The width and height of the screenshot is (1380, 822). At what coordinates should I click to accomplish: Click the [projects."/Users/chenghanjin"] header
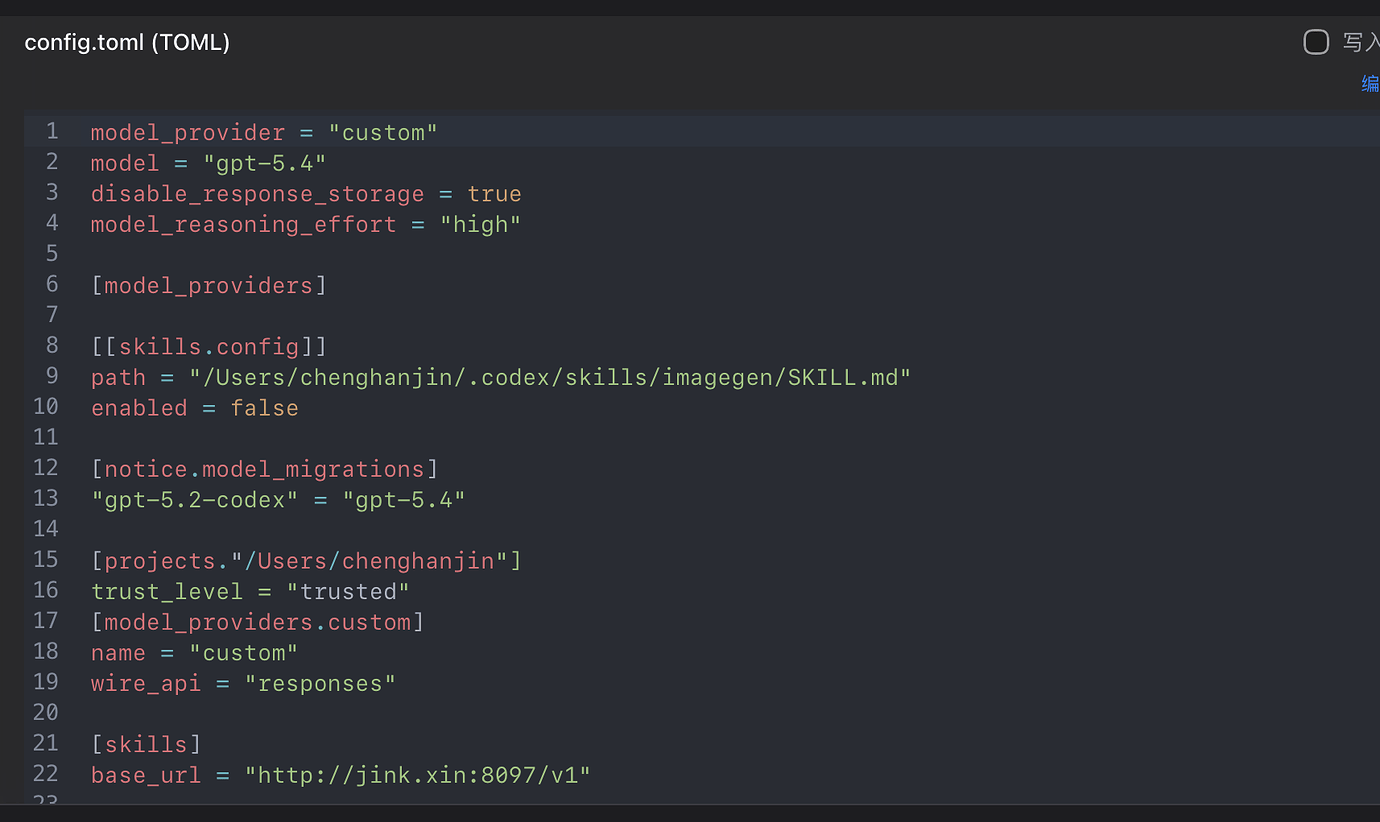pyautogui.click(x=306, y=561)
